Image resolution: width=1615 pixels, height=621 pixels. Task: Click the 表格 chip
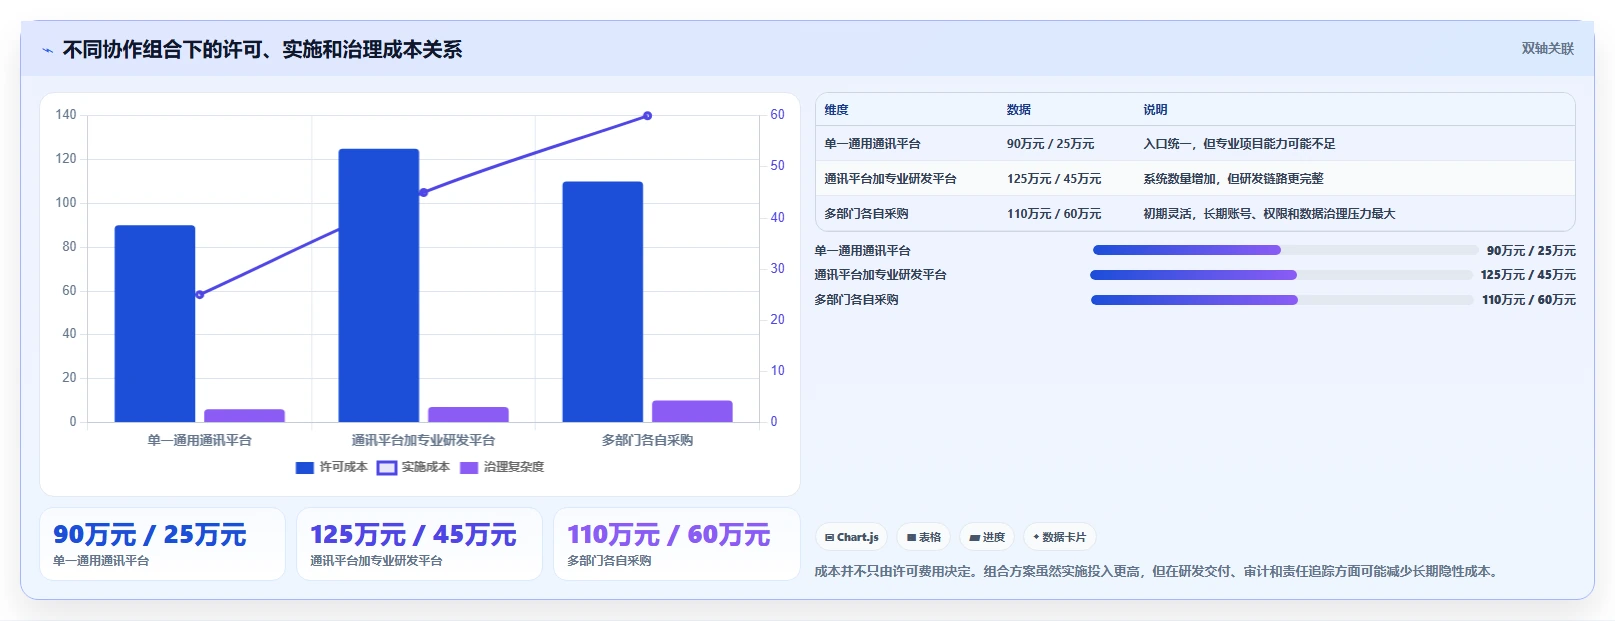(923, 537)
